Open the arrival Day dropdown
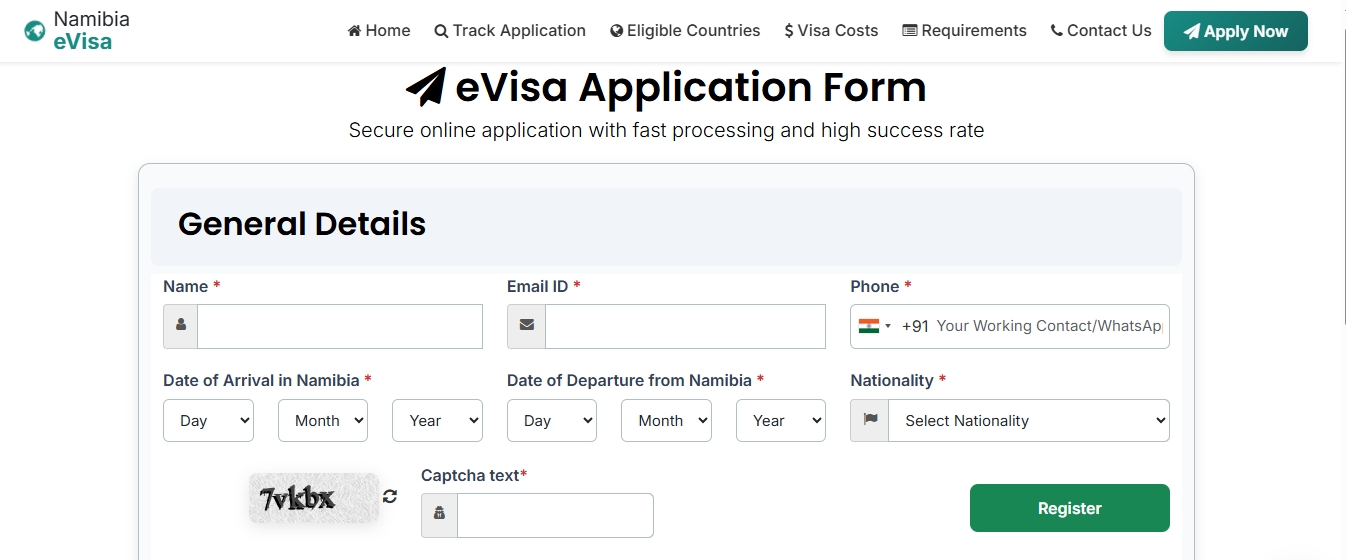 point(208,421)
